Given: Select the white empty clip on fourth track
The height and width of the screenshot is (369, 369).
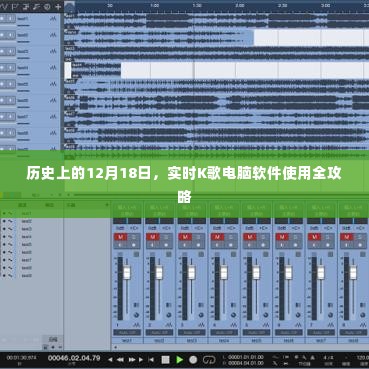Looking at the screenshot, I should tap(242, 70).
